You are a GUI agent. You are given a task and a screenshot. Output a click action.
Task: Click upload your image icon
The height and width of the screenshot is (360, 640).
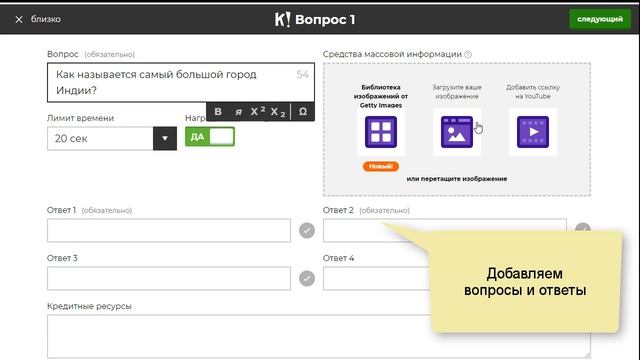pyautogui.click(x=457, y=132)
